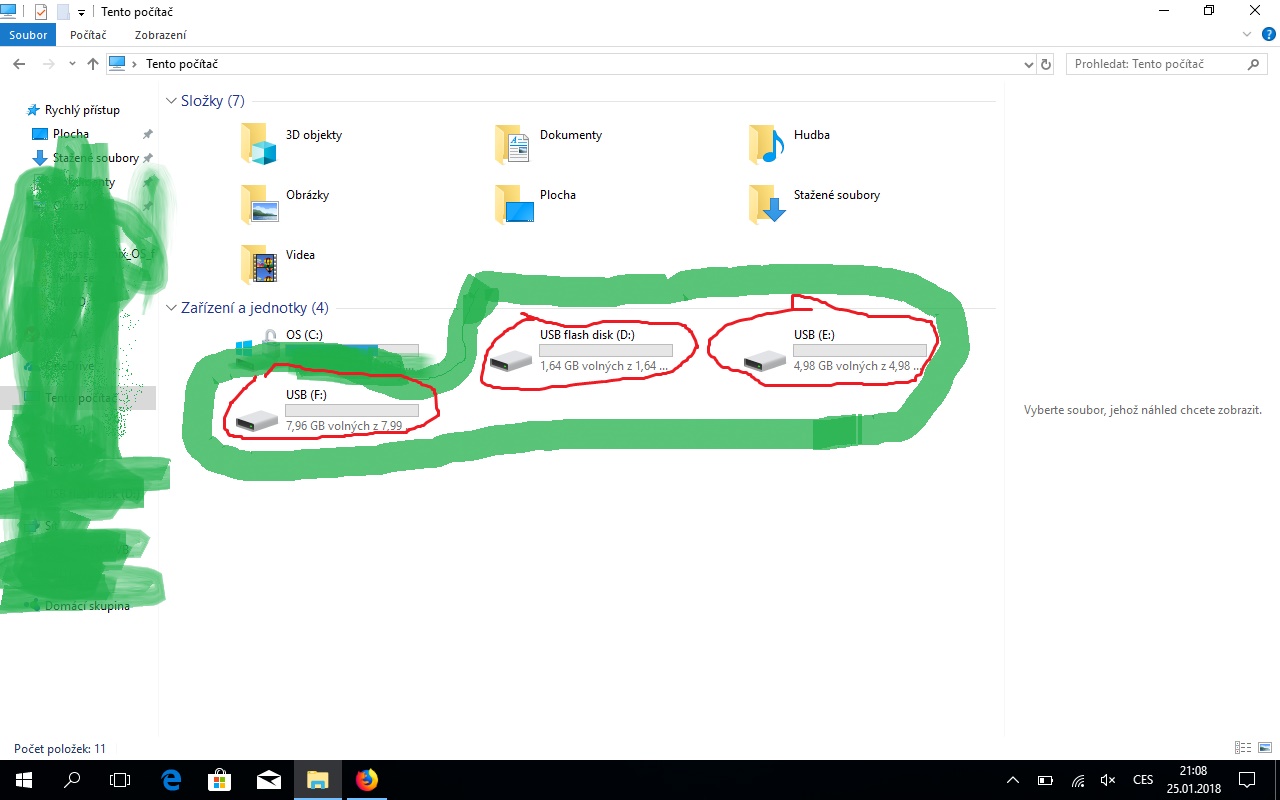Screen dimensions: 1280x800
Task: Launch Microsoft Edge from taskbar
Action: pyautogui.click(x=171, y=780)
